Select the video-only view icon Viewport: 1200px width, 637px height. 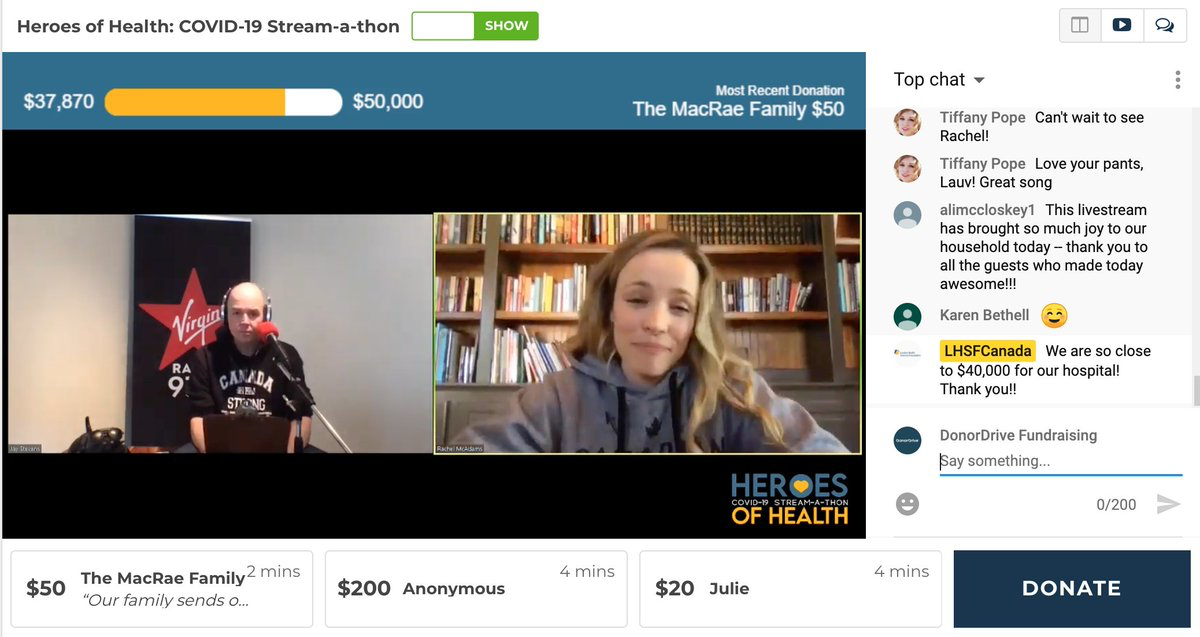point(1122,26)
